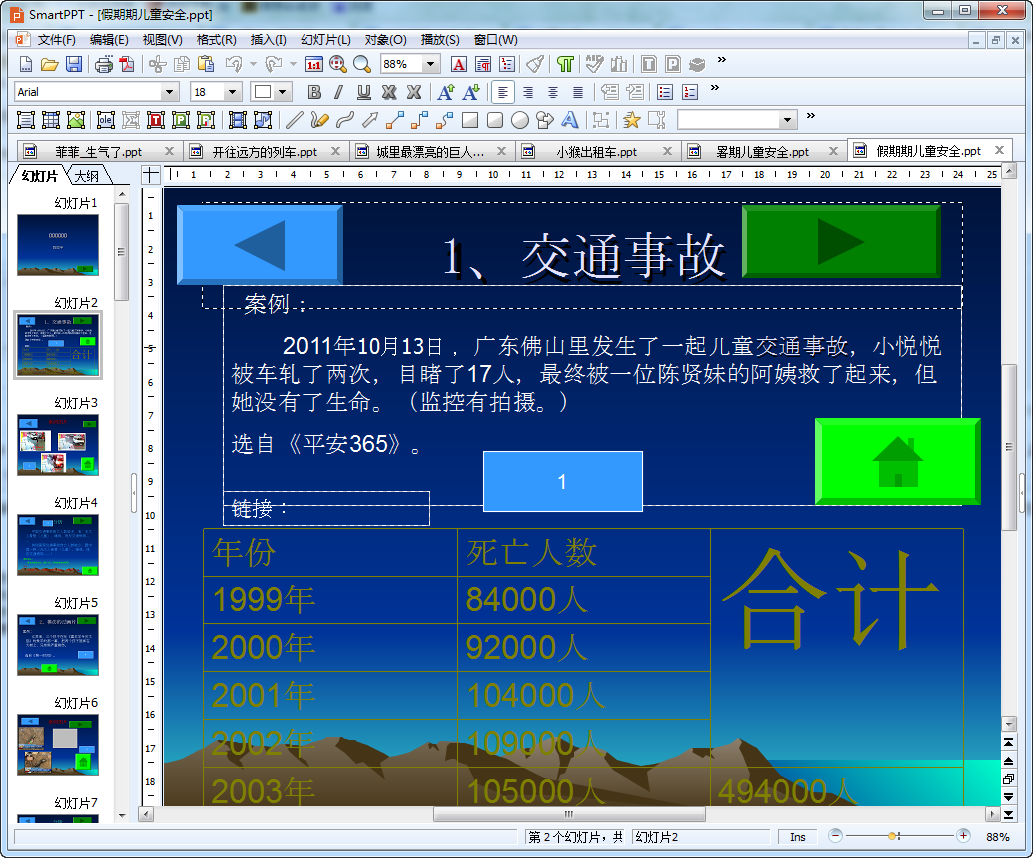Expand the undo history dropdown
The image size is (1033, 858).
click(x=253, y=64)
